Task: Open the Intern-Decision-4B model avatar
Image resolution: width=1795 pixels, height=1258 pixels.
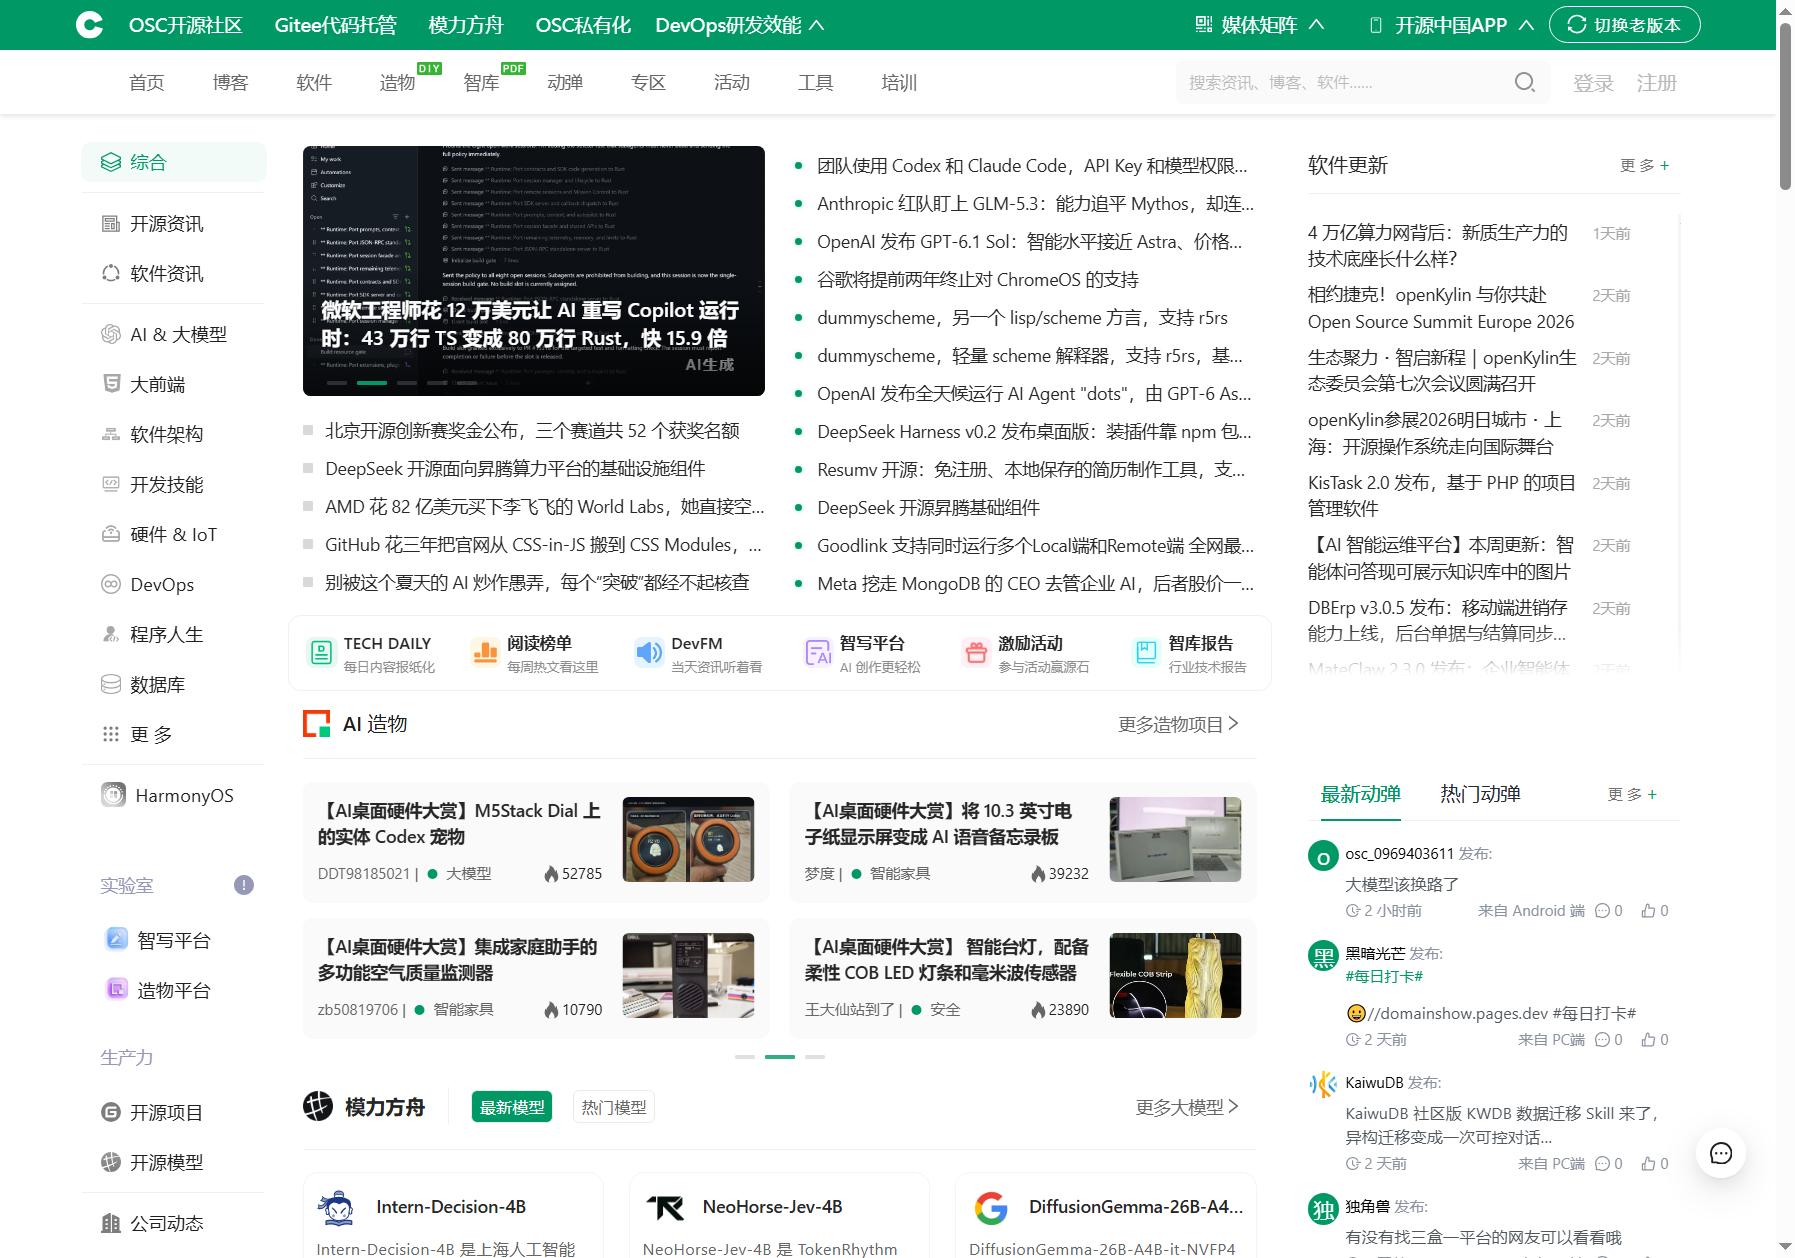Action: 336,1208
